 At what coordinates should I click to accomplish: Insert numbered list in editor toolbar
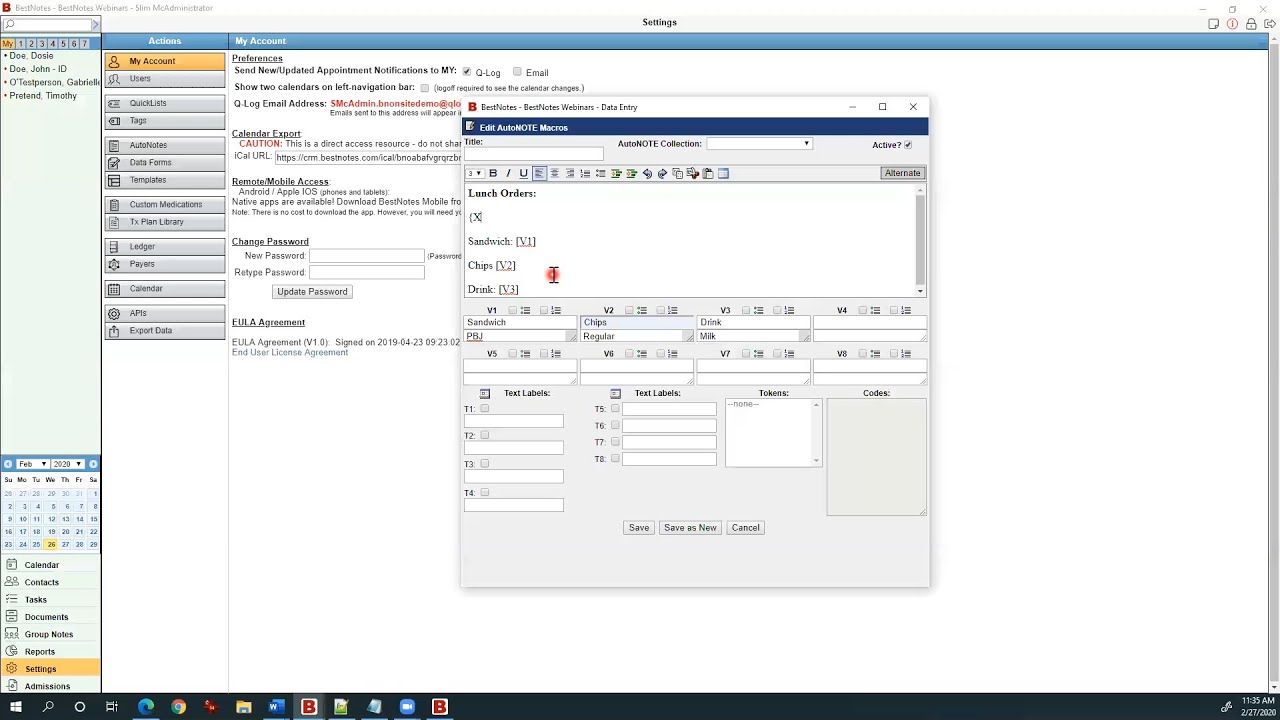tap(585, 173)
